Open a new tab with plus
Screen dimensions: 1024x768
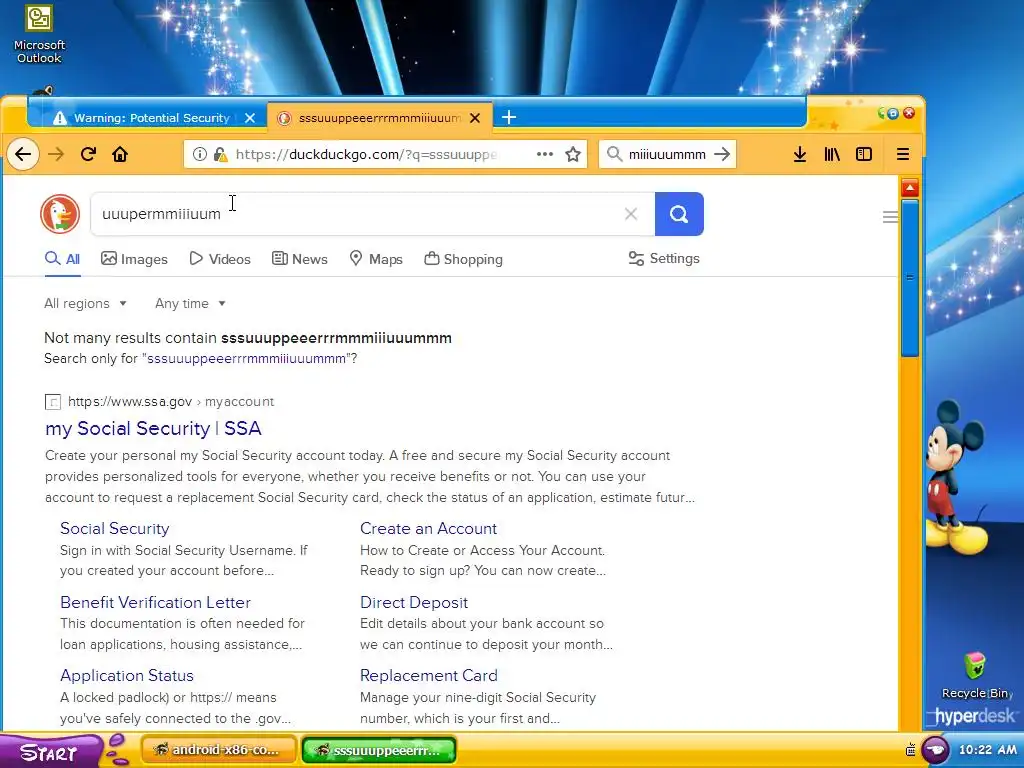(x=509, y=117)
